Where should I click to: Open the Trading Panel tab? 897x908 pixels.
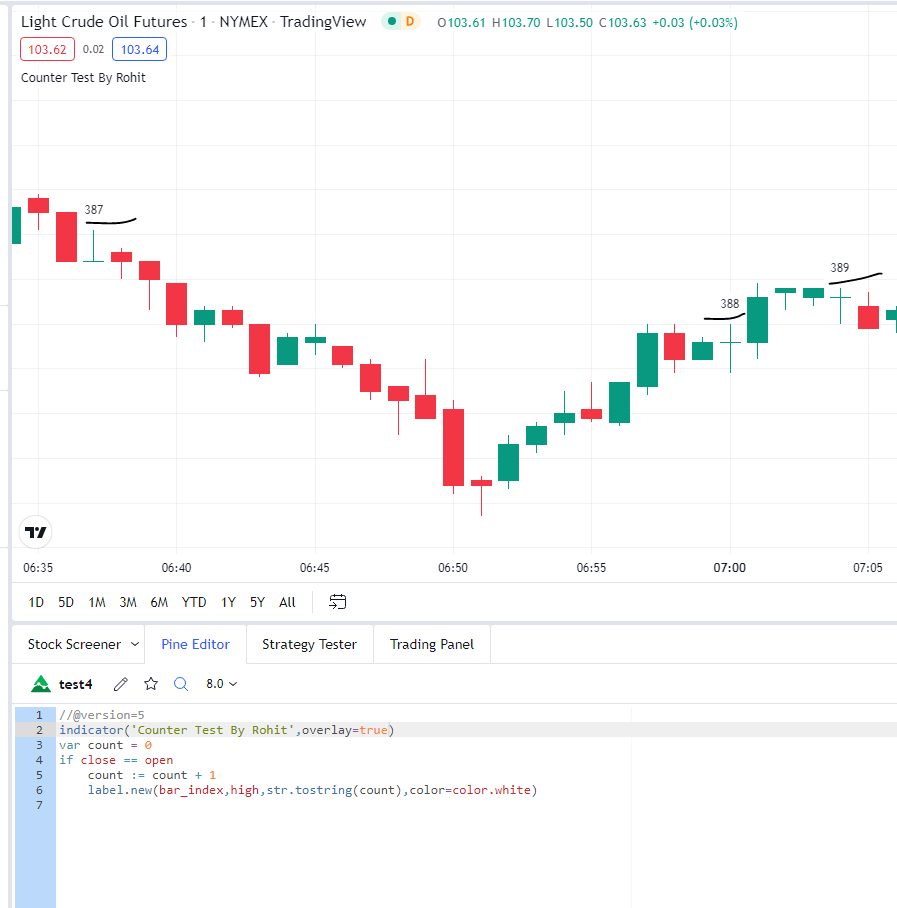pyautogui.click(x=432, y=644)
